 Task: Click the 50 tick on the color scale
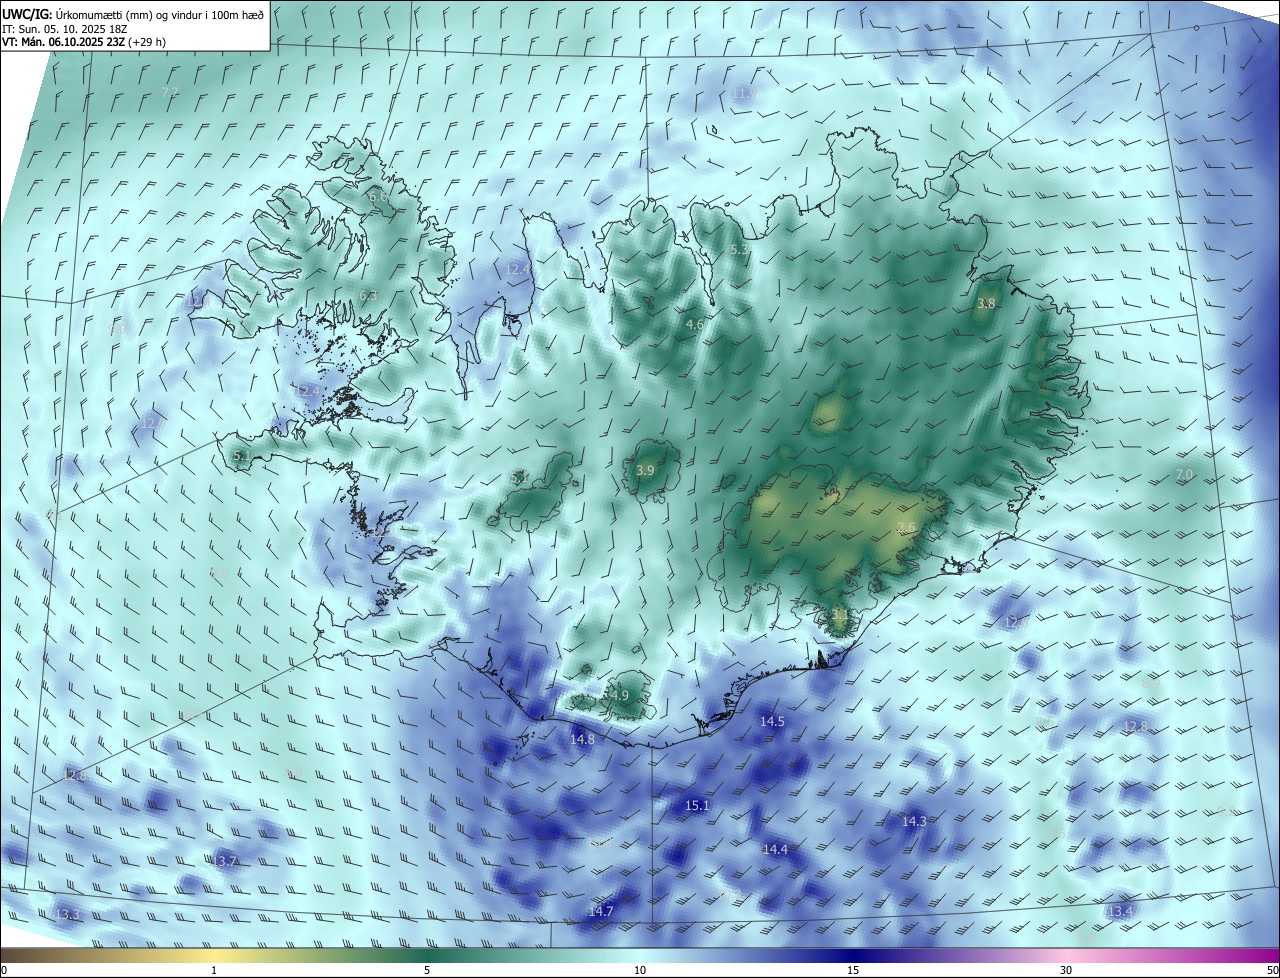point(1272,970)
